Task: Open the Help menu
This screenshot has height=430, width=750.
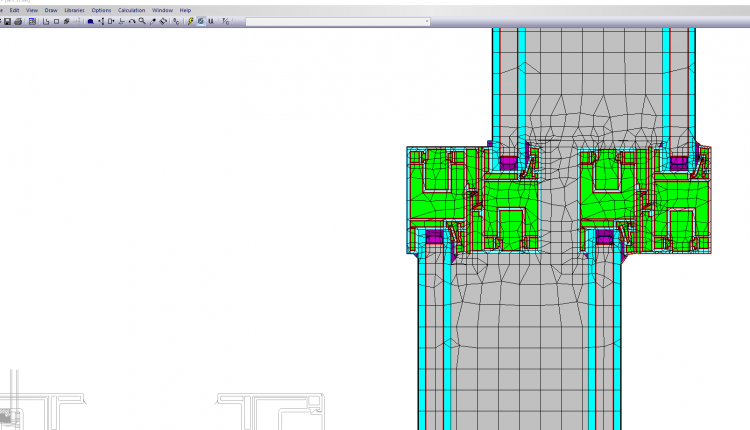Action: click(185, 10)
